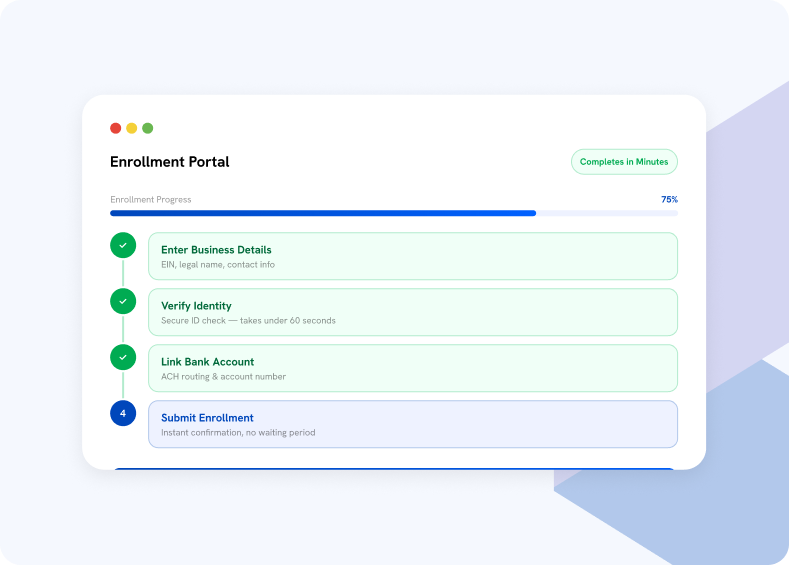Viewport: 789px width, 565px height.
Task: Click the green checkmark beside Link Bank Account
Action: pos(123,357)
